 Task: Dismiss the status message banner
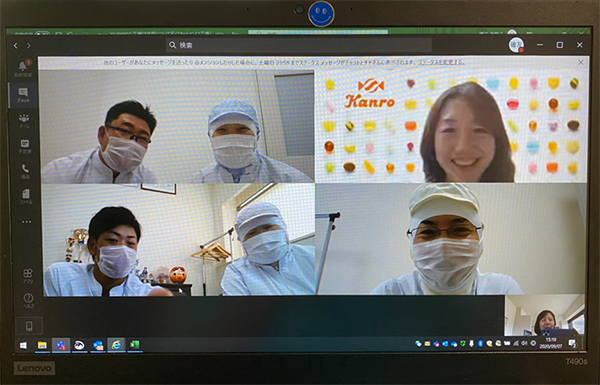tap(581, 62)
